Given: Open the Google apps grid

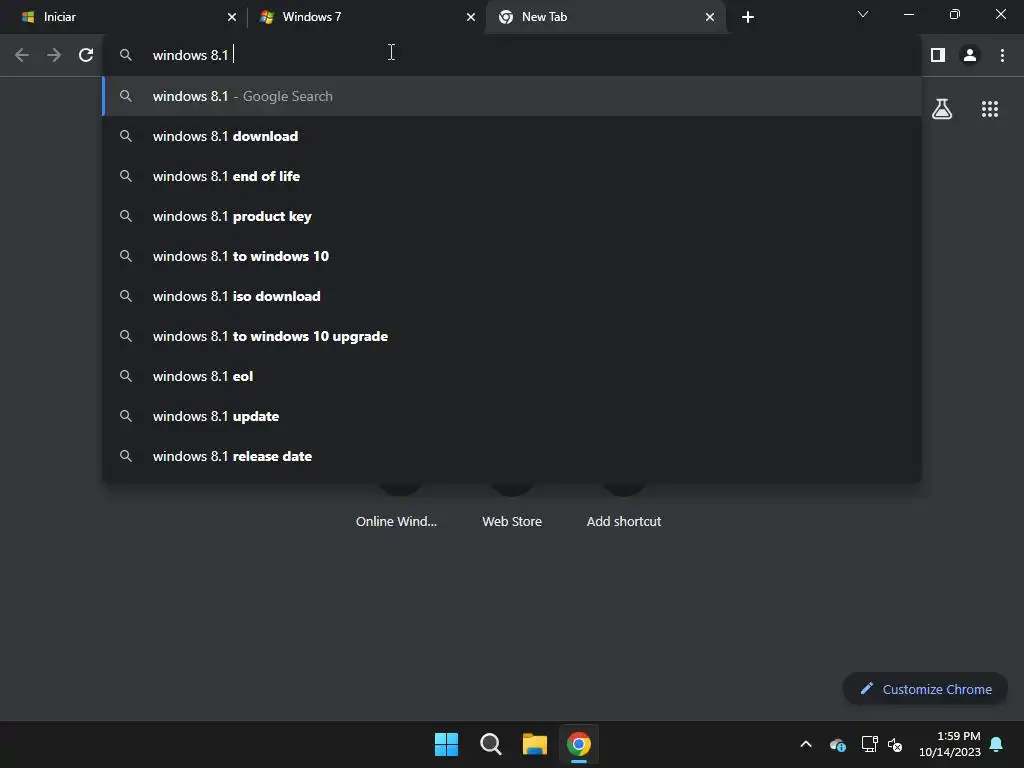Looking at the screenshot, I should [x=990, y=109].
